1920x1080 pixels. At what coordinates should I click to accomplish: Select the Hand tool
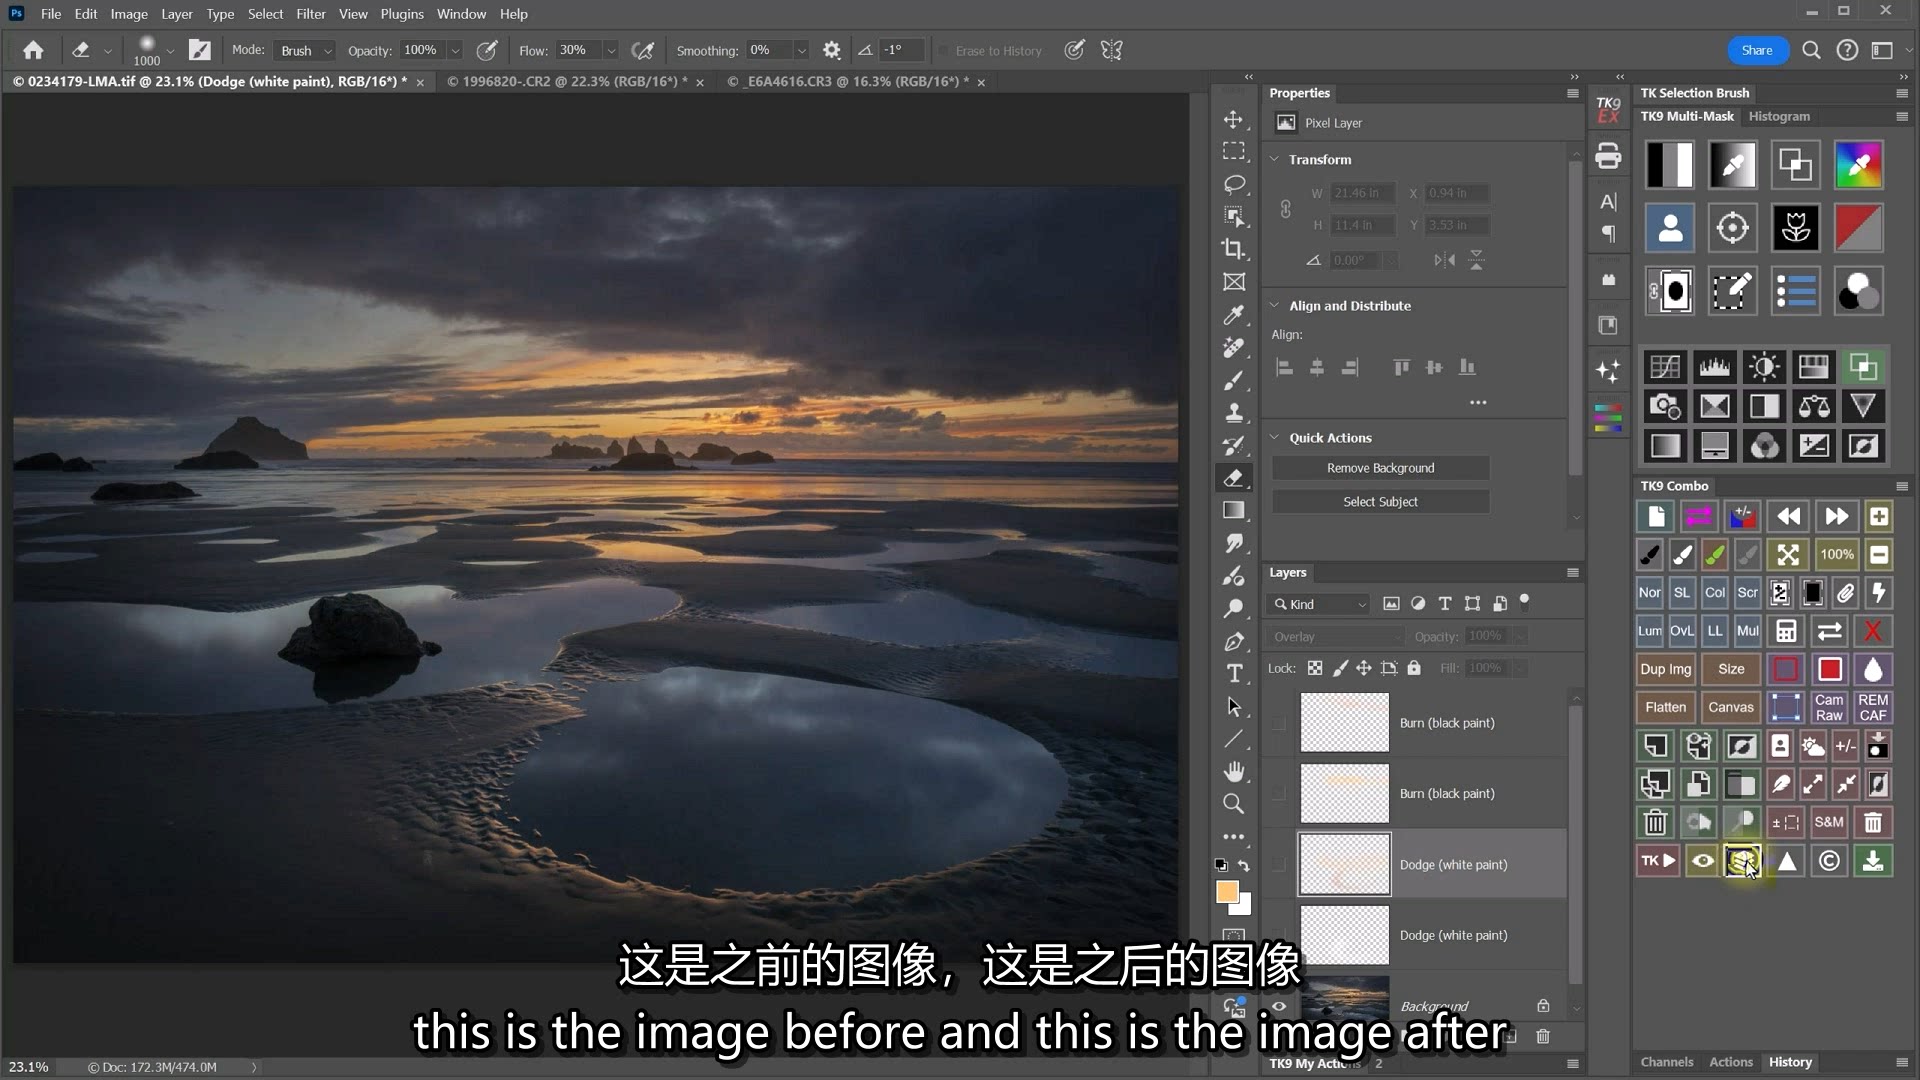(1234, 771)
